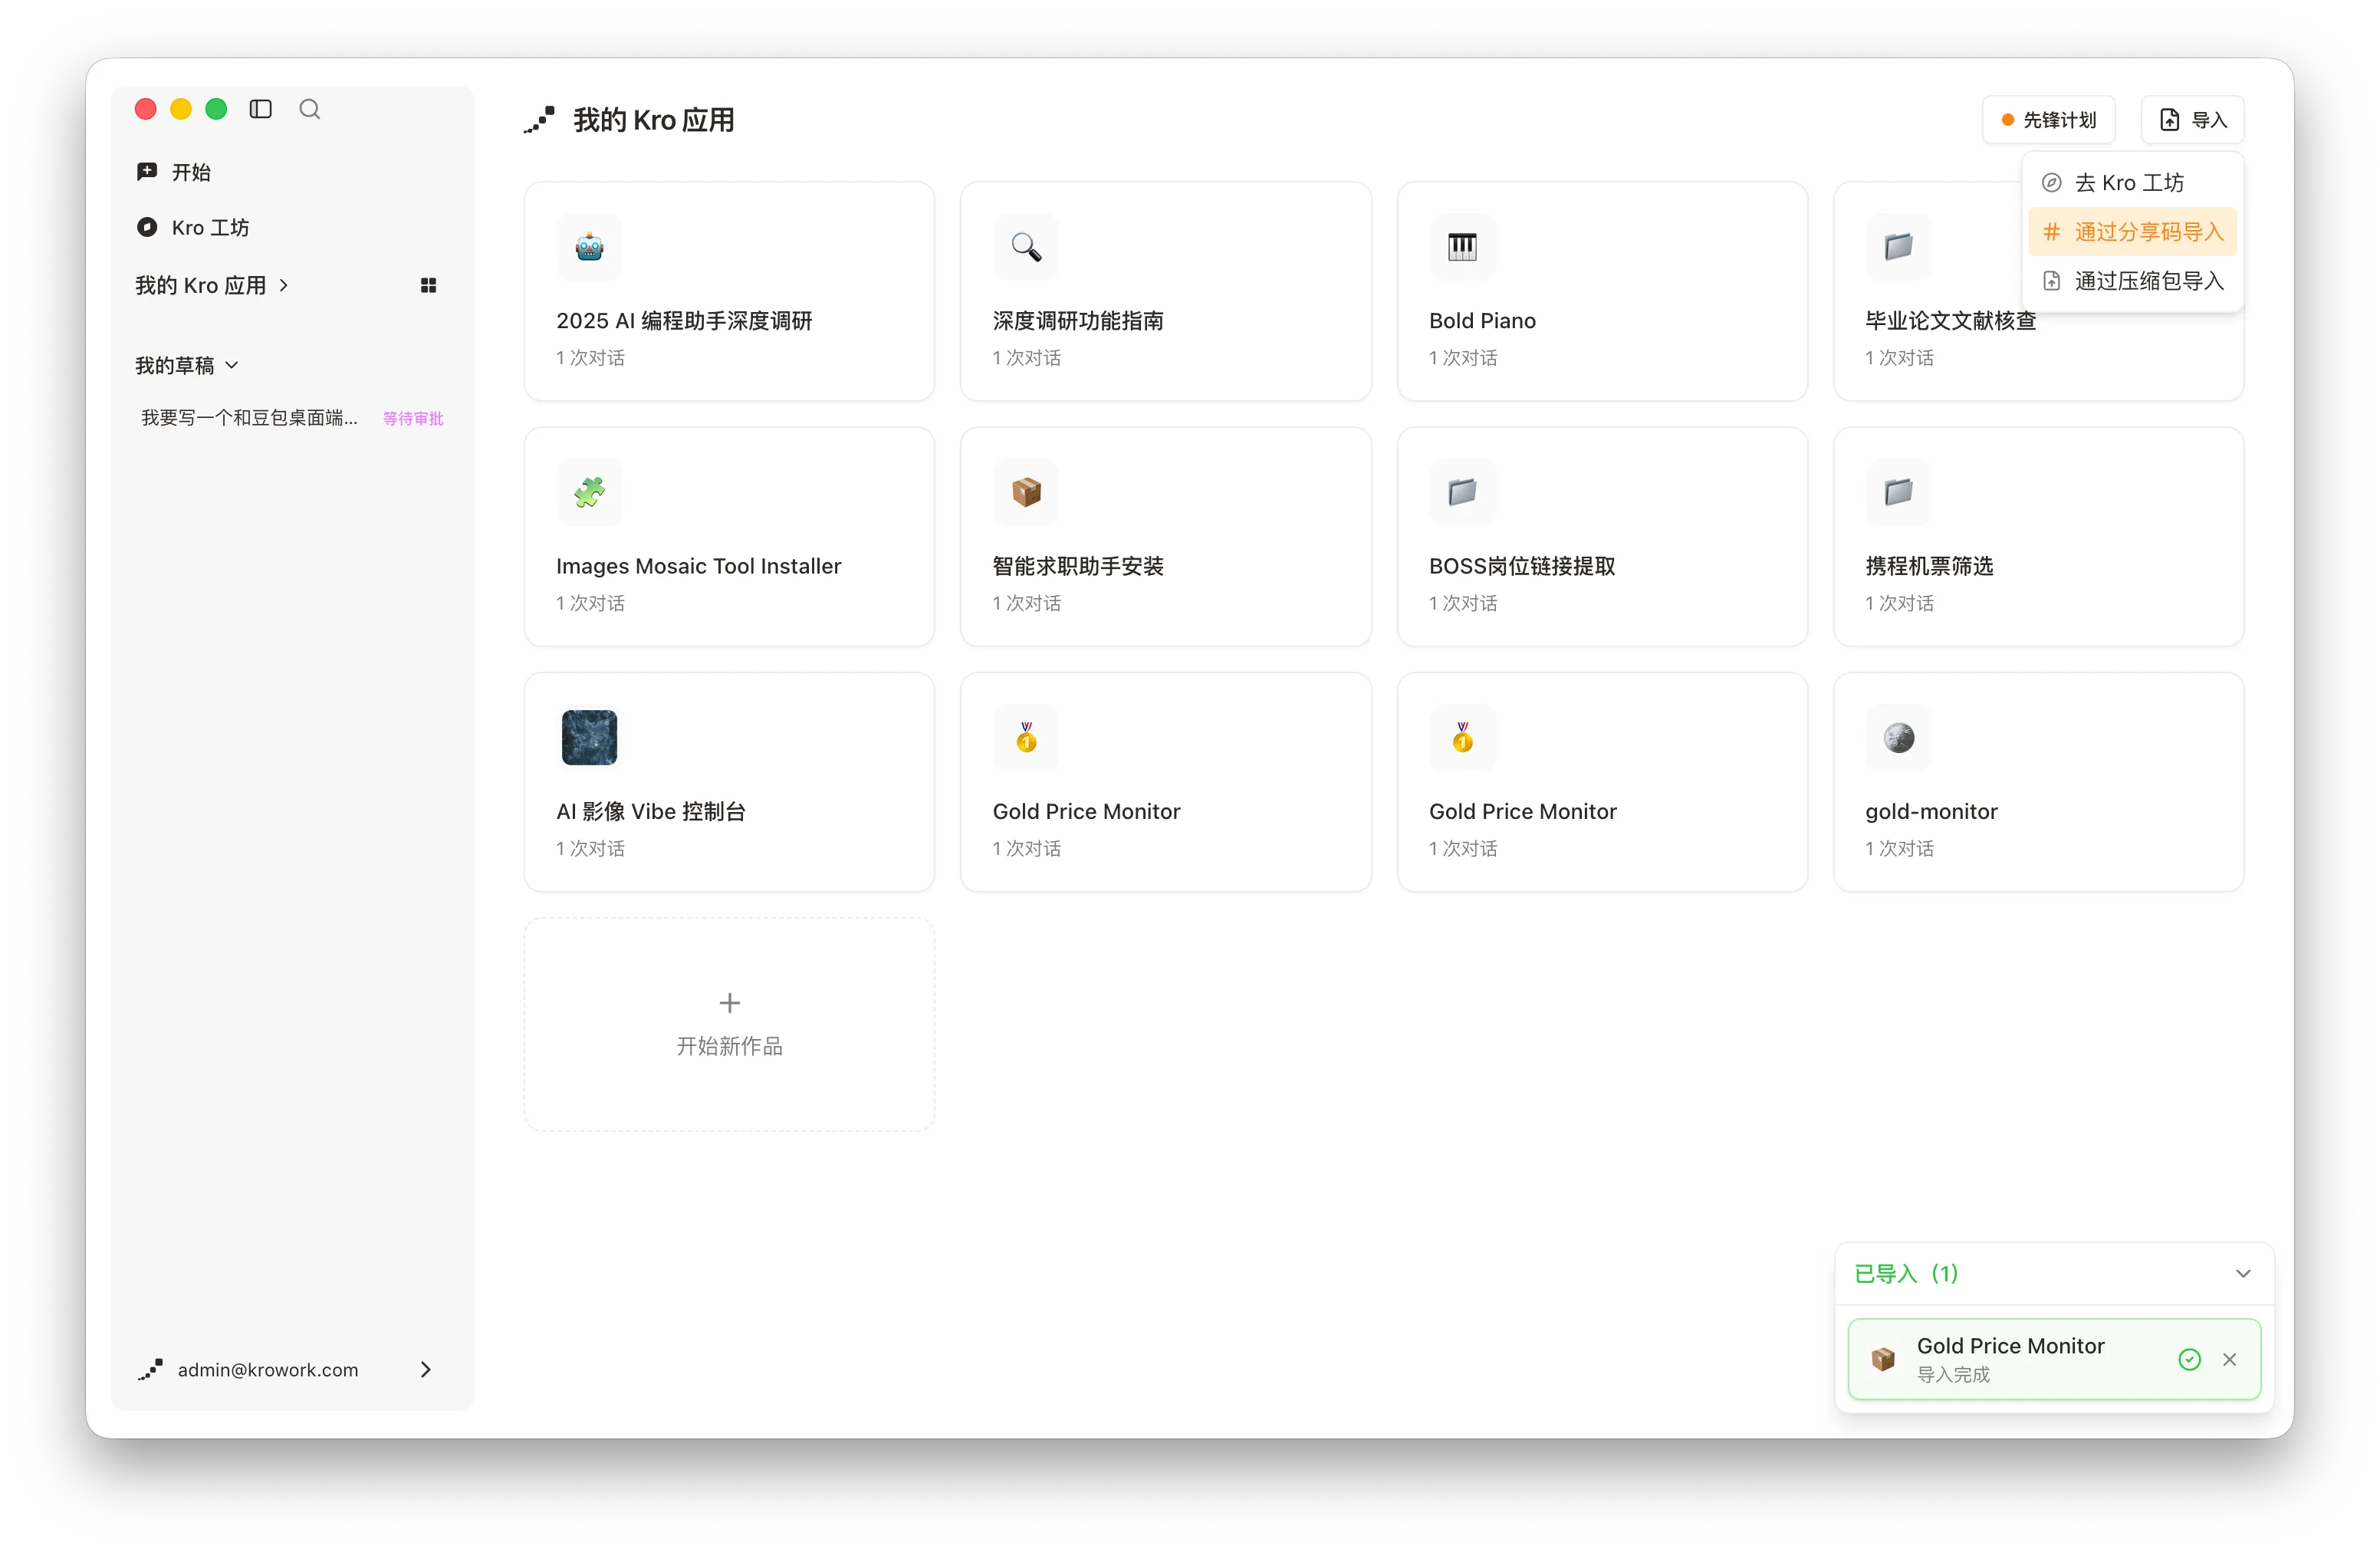Screen dimensions: 2380x1552
Task: Open 我的 Kro 应用 sidebar label
Action: 201,285
